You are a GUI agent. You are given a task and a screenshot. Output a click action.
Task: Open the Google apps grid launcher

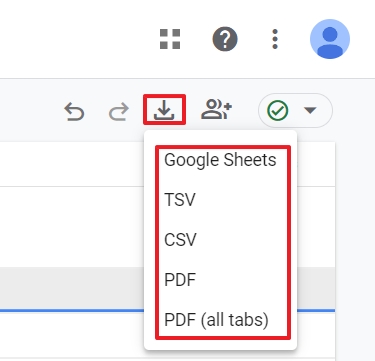[x=170, y=39]
